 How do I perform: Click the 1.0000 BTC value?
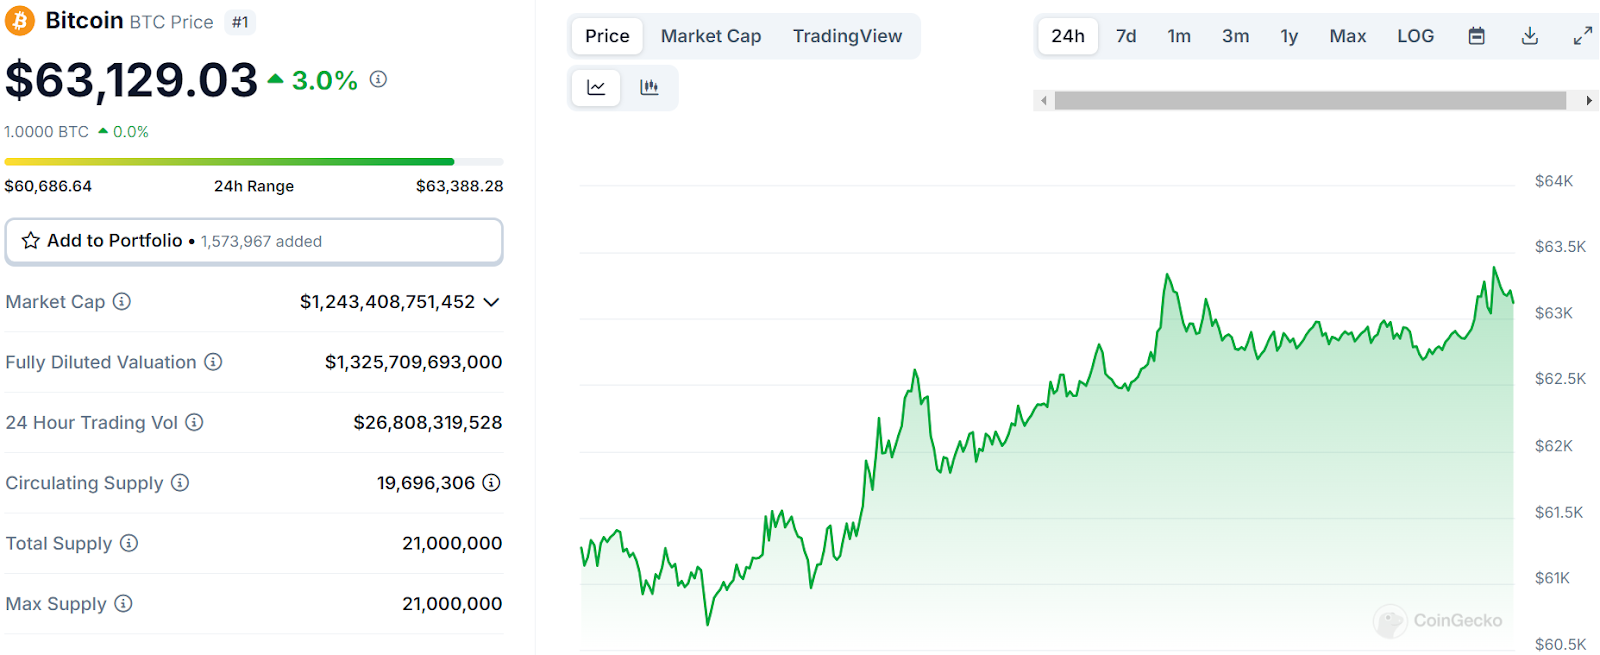(x=46, y=132)
